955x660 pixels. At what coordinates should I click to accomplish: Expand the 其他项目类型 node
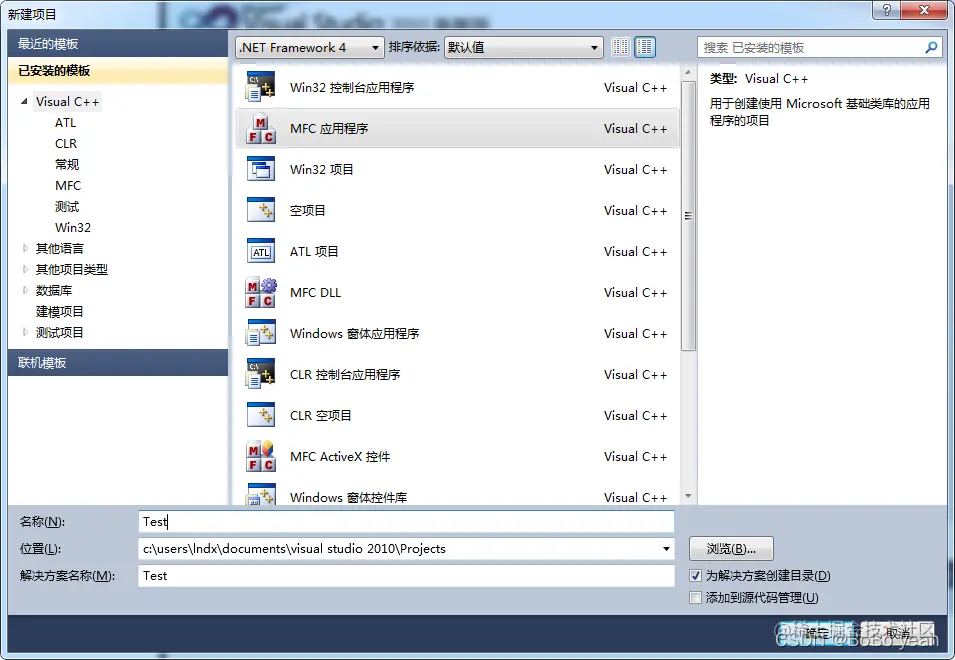(25, 269)
